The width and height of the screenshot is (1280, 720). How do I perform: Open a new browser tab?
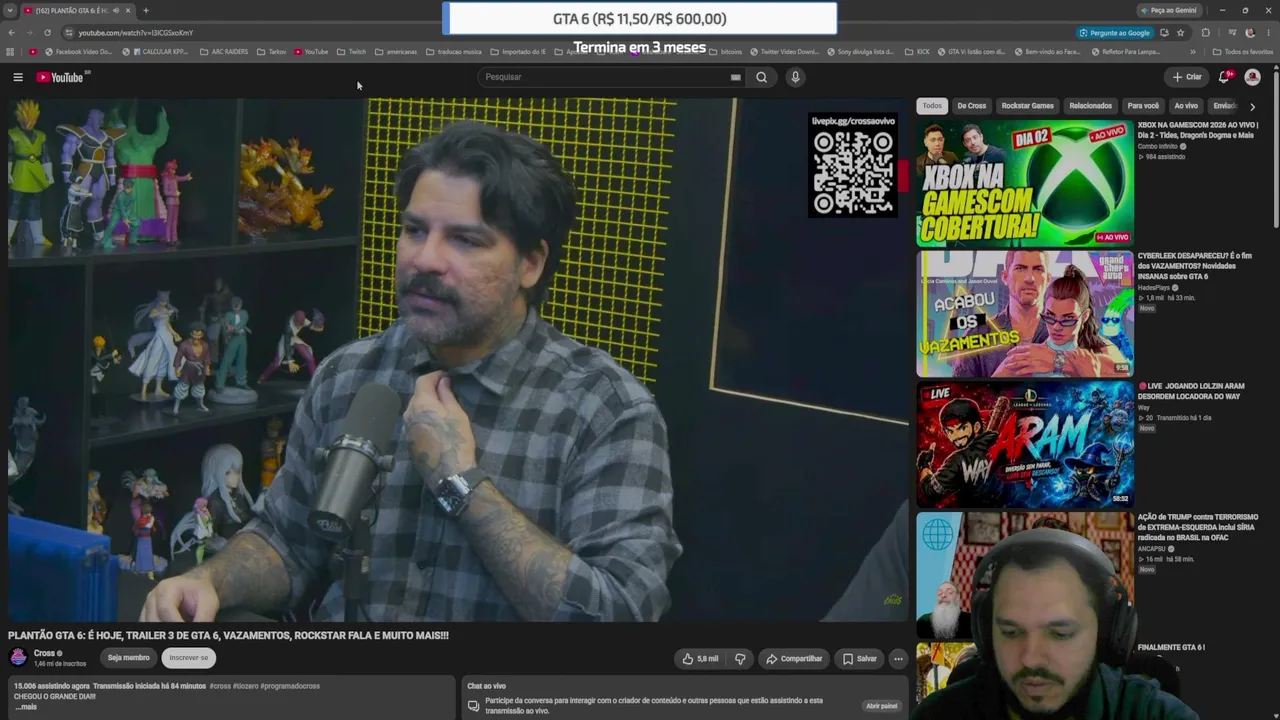coord(146,10)
